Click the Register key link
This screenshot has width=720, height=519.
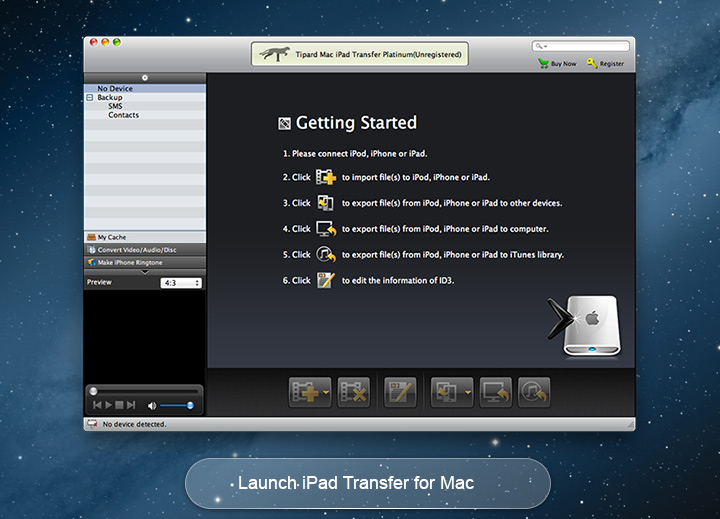tap(605, 63)
